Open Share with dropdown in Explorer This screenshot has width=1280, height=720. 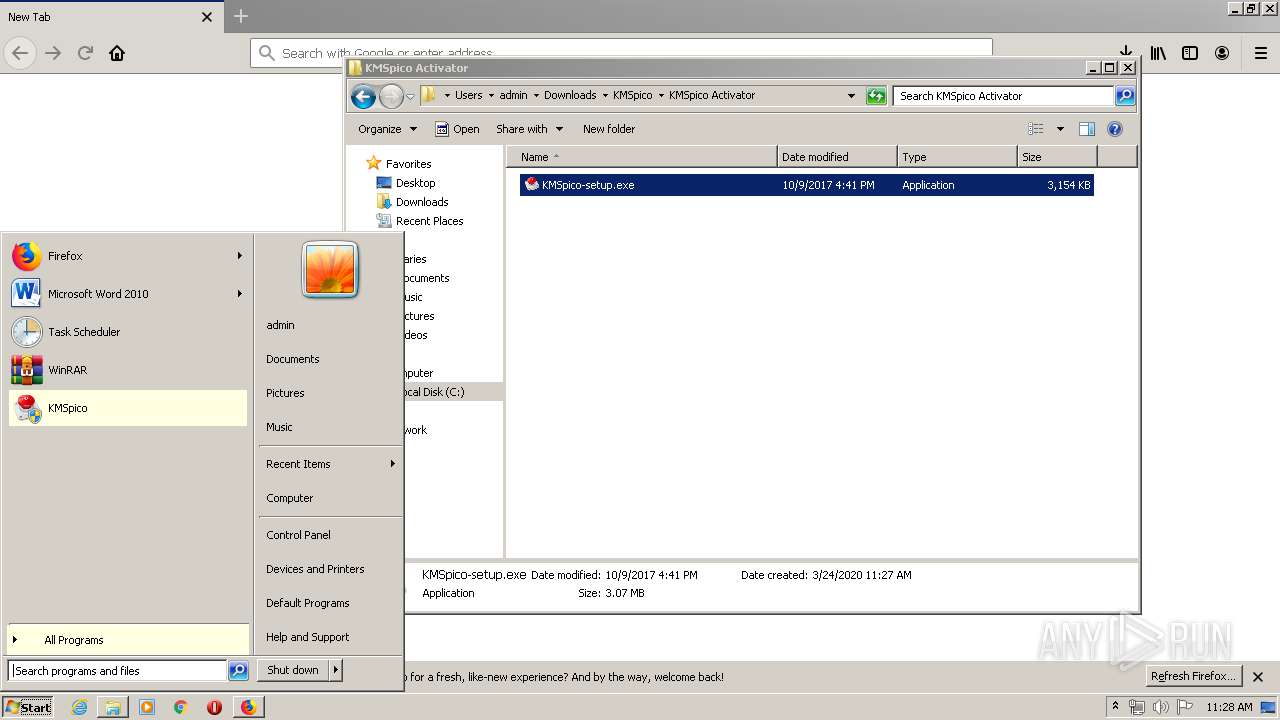pos(529,129)
